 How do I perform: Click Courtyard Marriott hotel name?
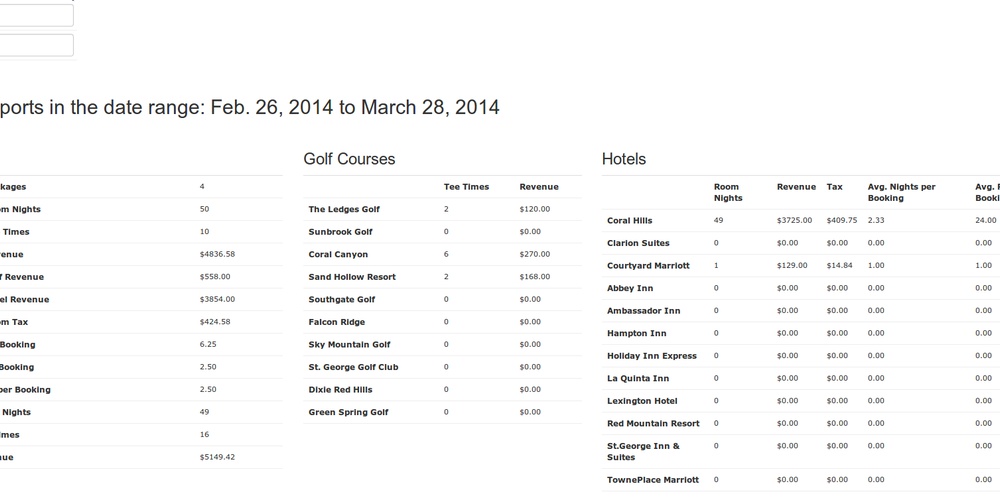click(x=648, y=266)
